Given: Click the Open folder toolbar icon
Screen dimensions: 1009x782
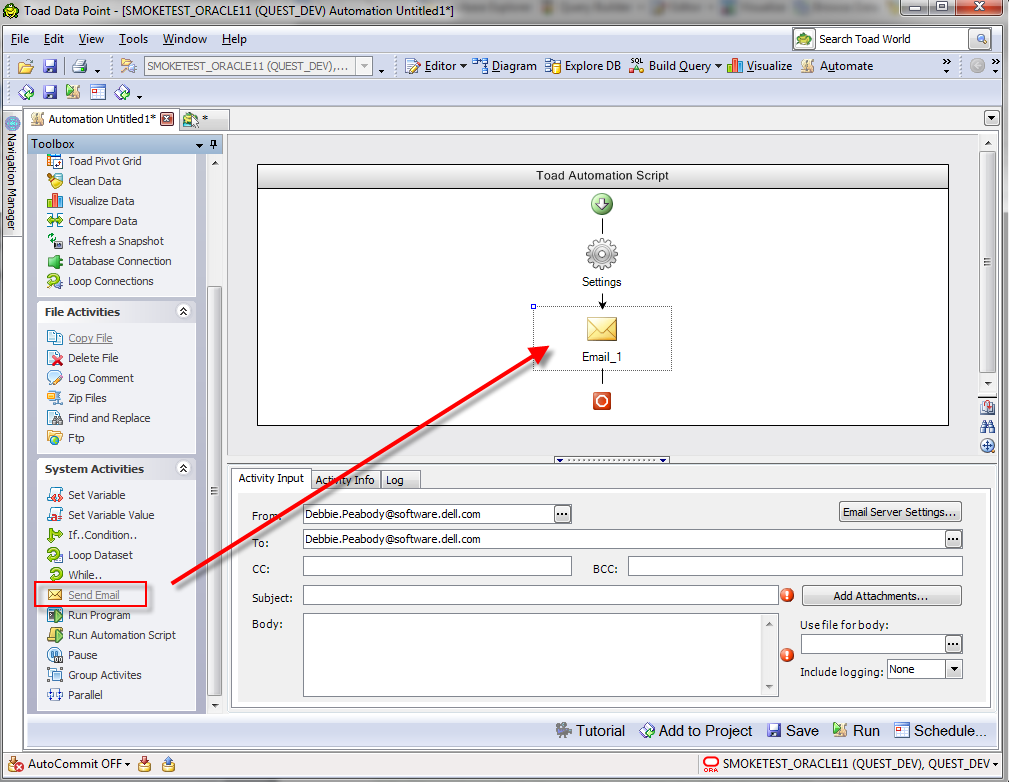Looking at the screenshot, I should pos(26,66).
